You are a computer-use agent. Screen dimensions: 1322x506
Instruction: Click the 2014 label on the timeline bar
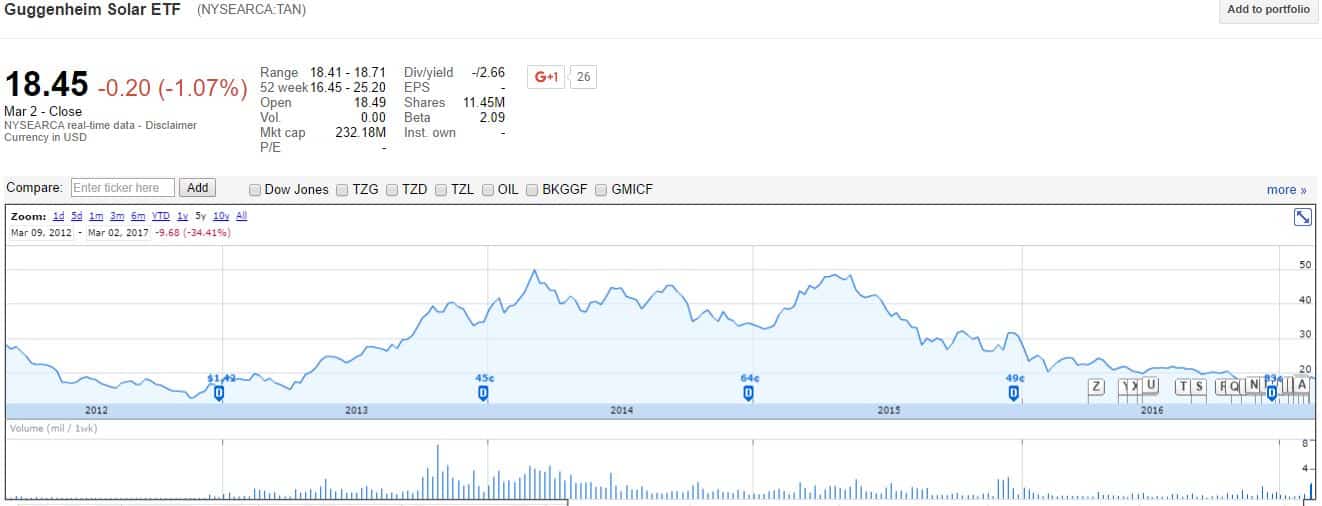click(x=622, y=410)
